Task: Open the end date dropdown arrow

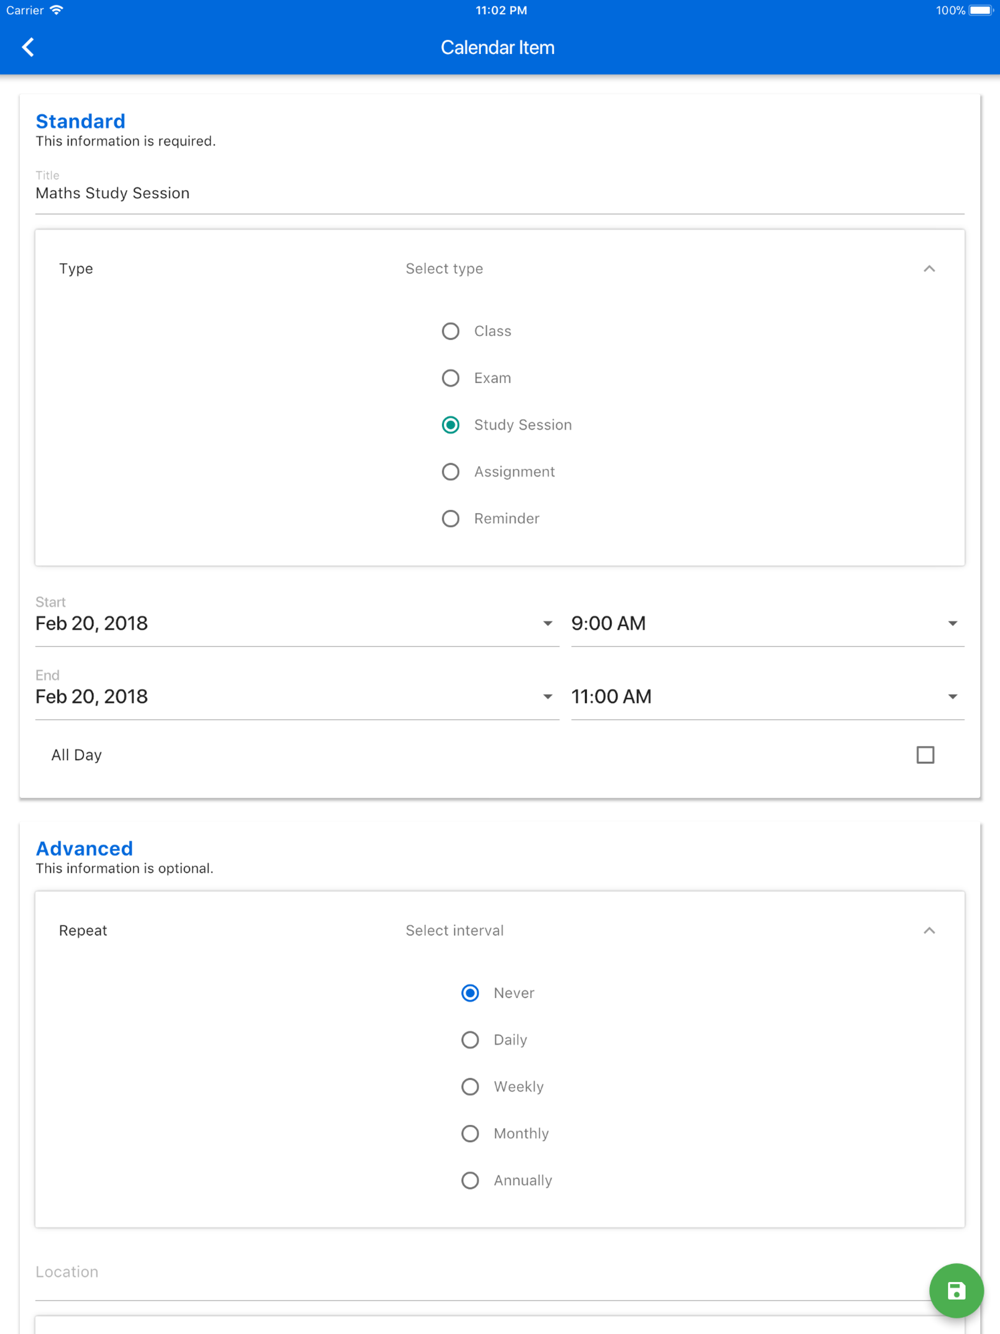Action: click(x=547, y=697)
